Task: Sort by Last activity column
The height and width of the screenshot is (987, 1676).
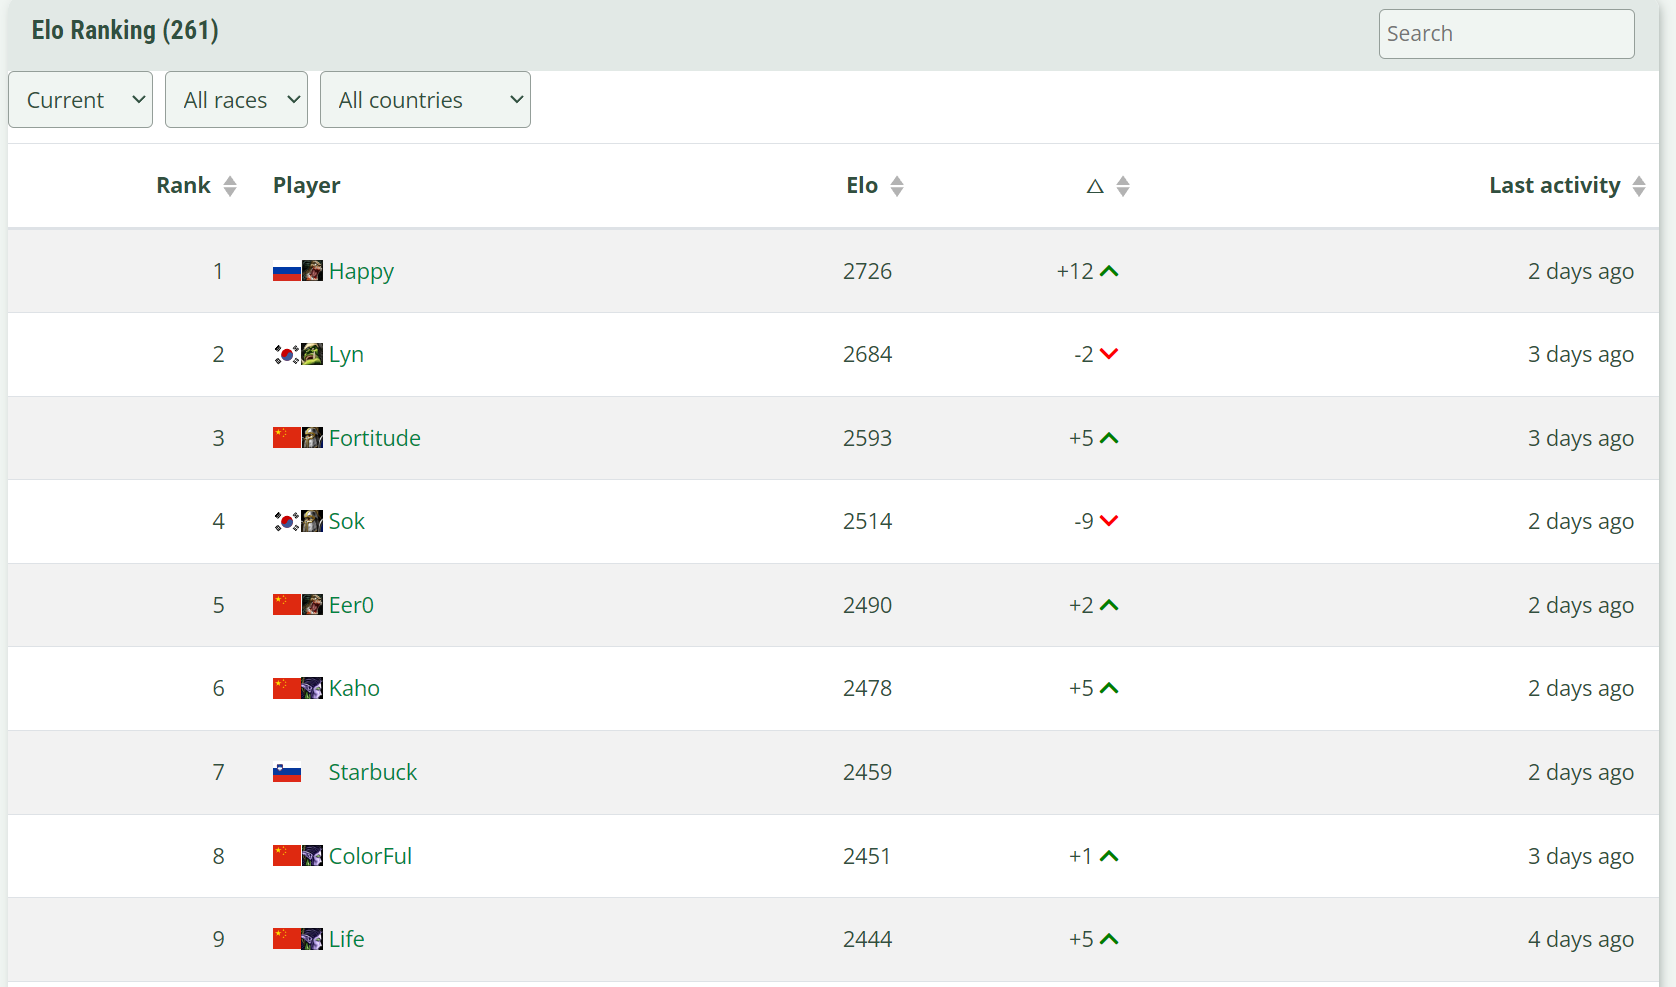Action: 1566,186
